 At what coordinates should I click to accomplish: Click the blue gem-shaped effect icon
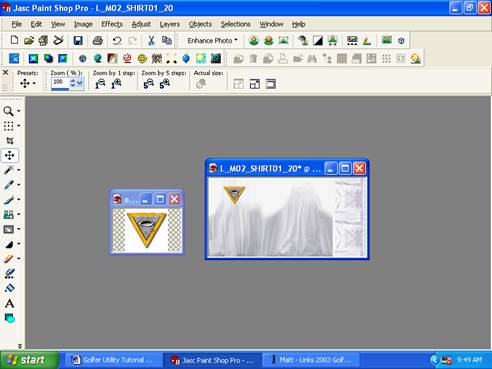(x=186, y=59)
